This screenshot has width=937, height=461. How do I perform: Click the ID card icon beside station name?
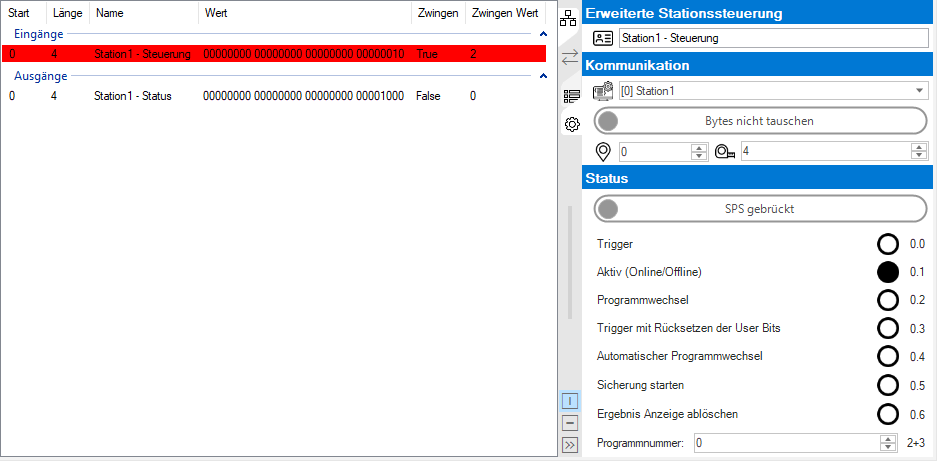[x=603, y=38]
